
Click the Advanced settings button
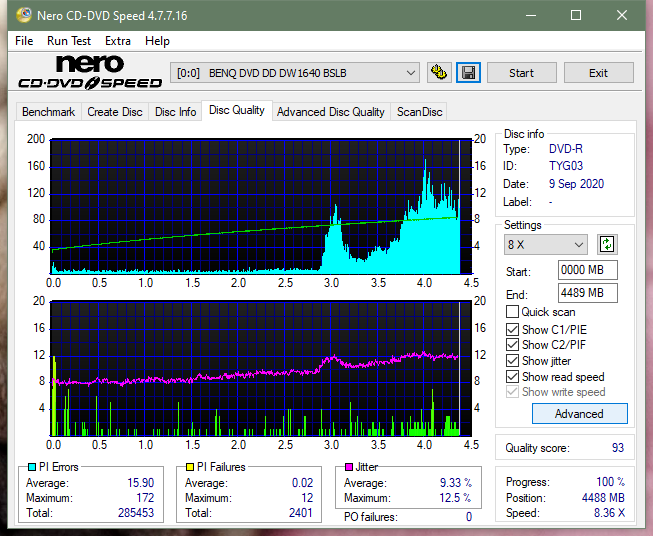579,414
